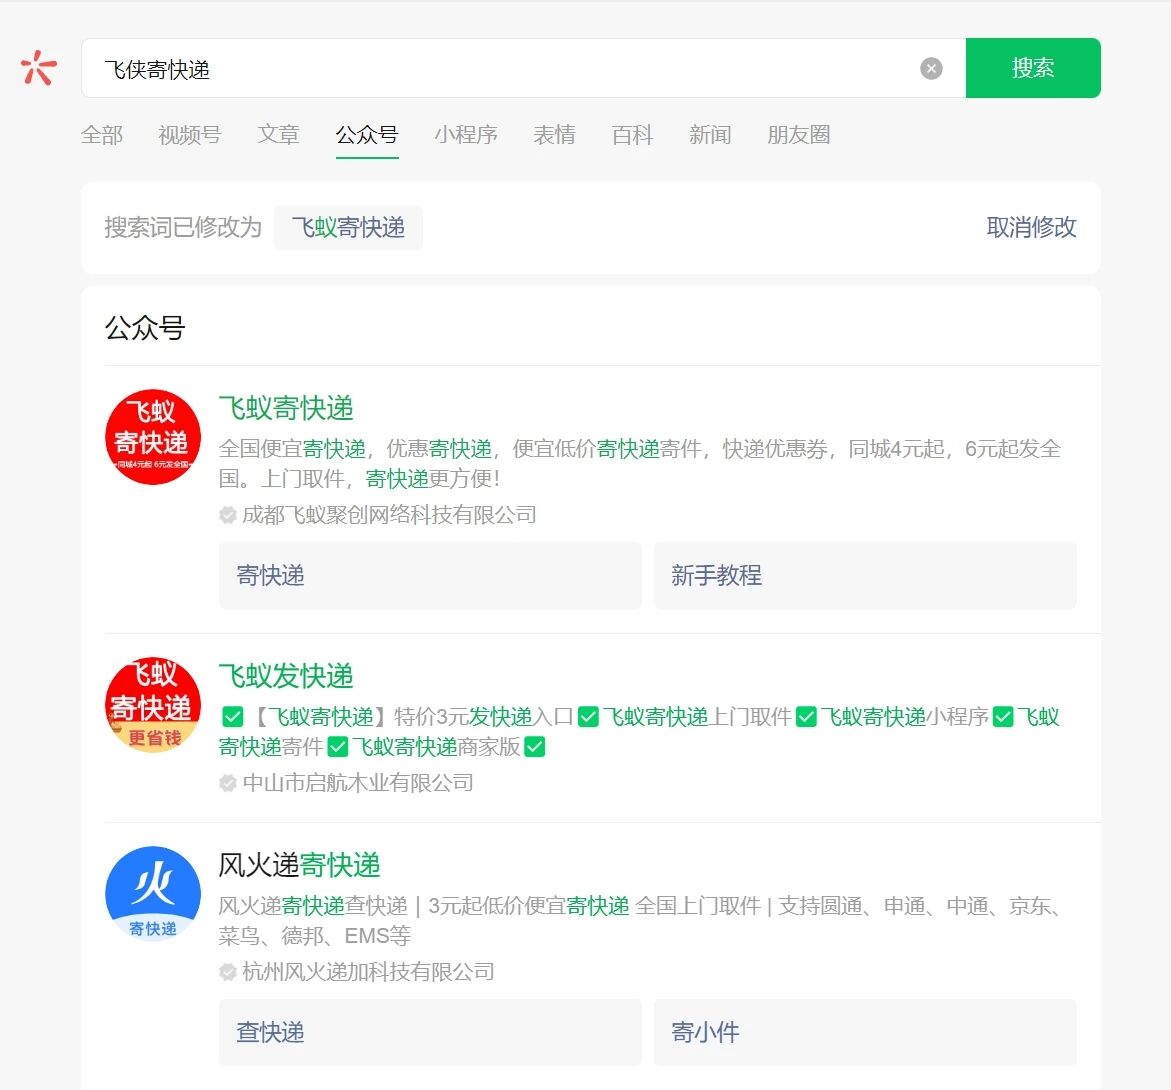Open the 风火递寄快递 account title link

pos(299,865)
